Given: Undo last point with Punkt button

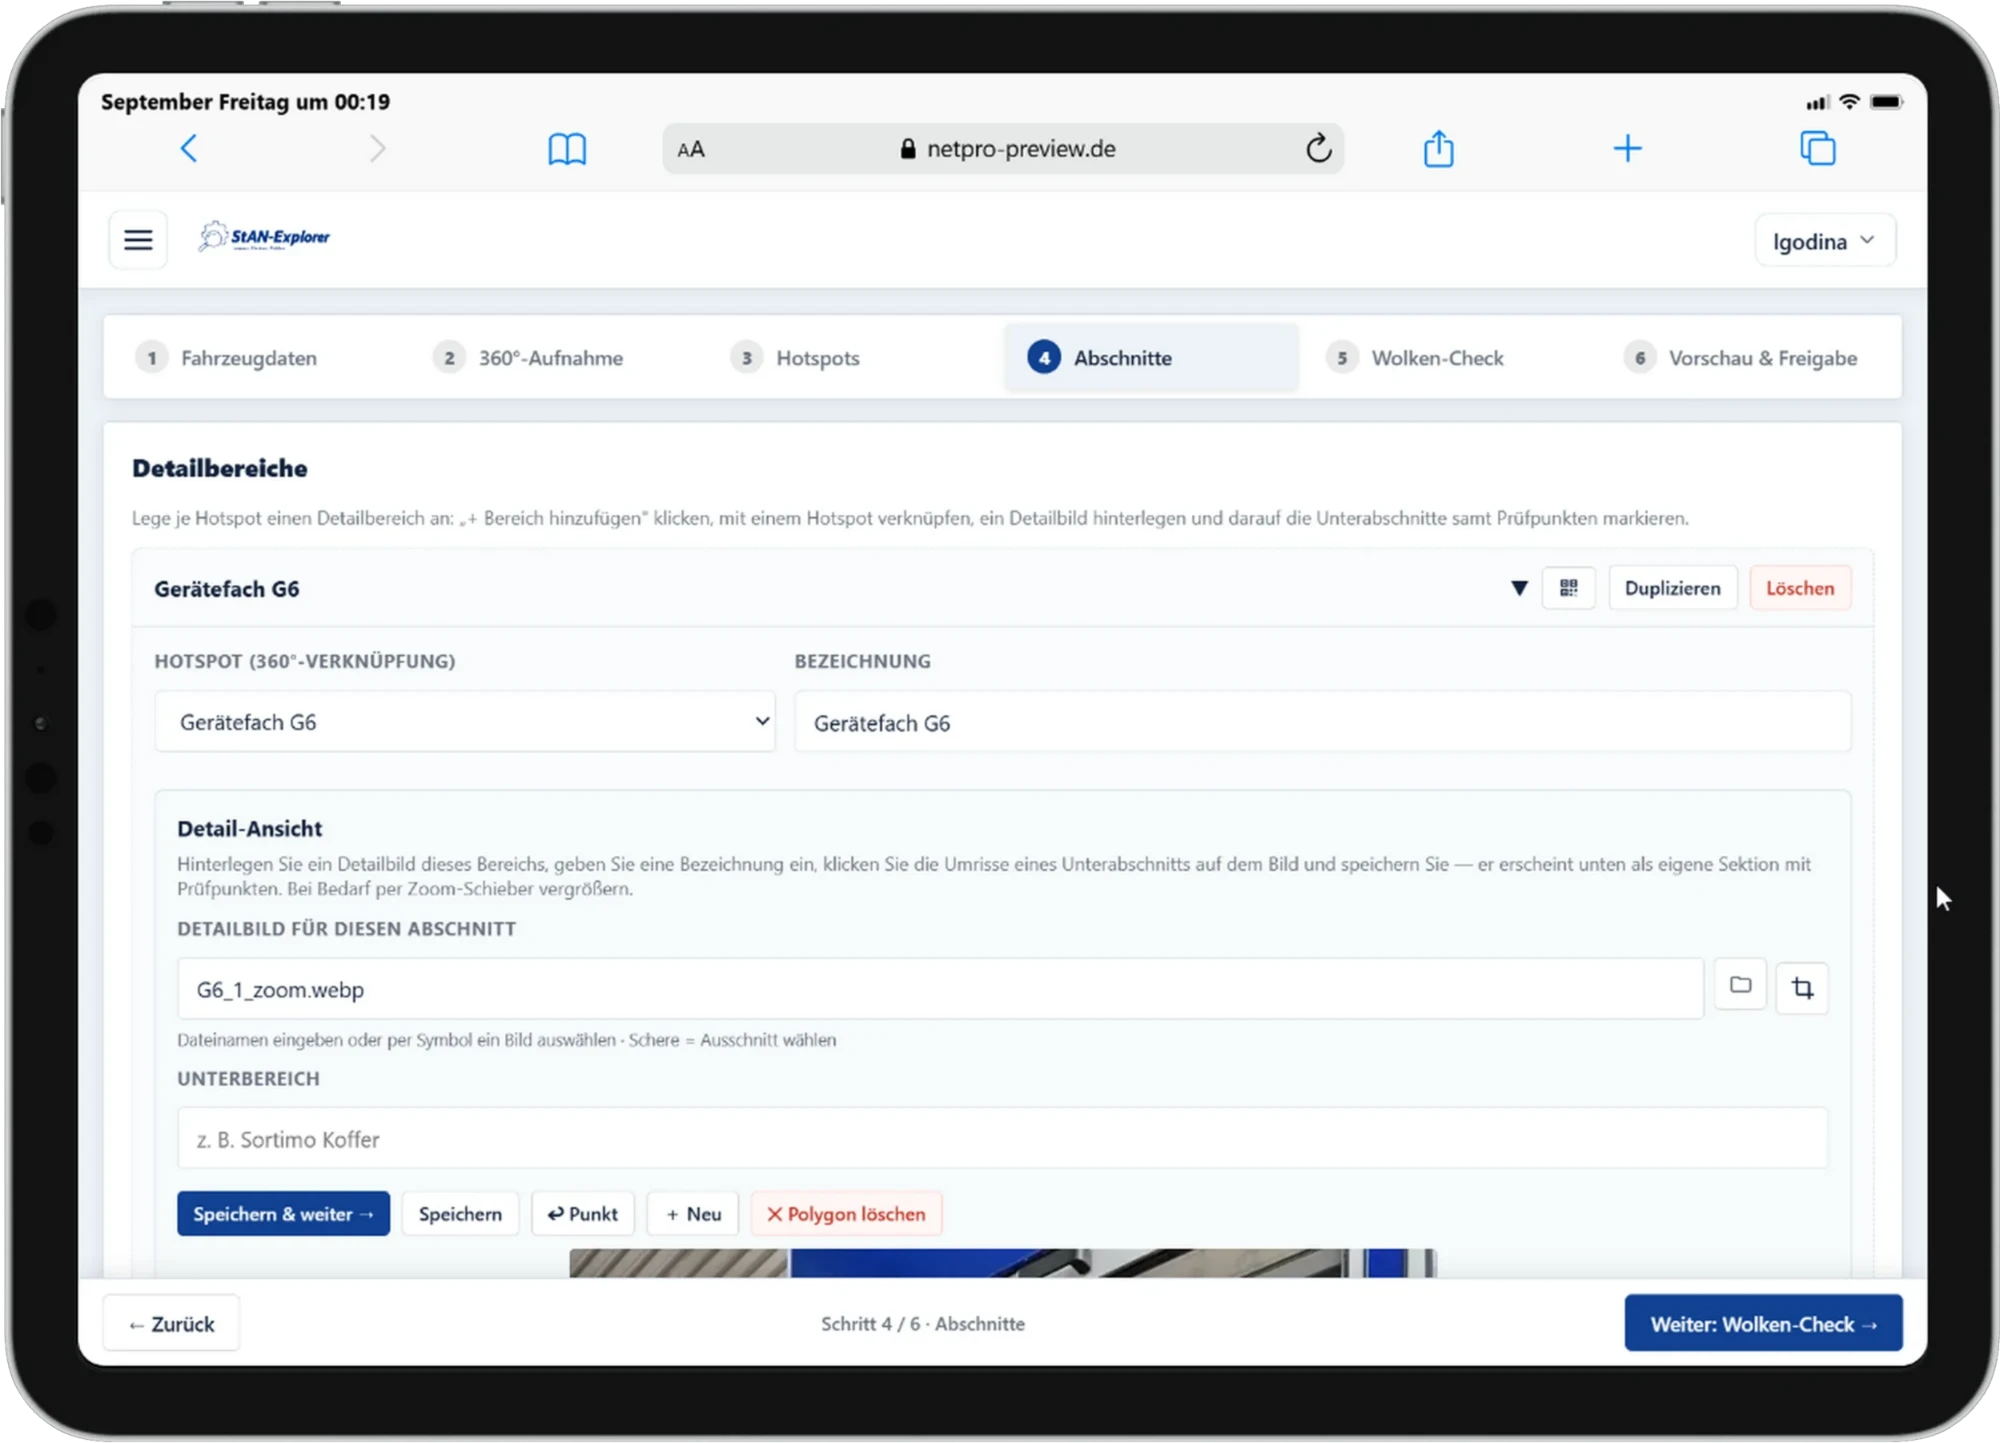Looking at the screenshot, I should click(583, 1214).
